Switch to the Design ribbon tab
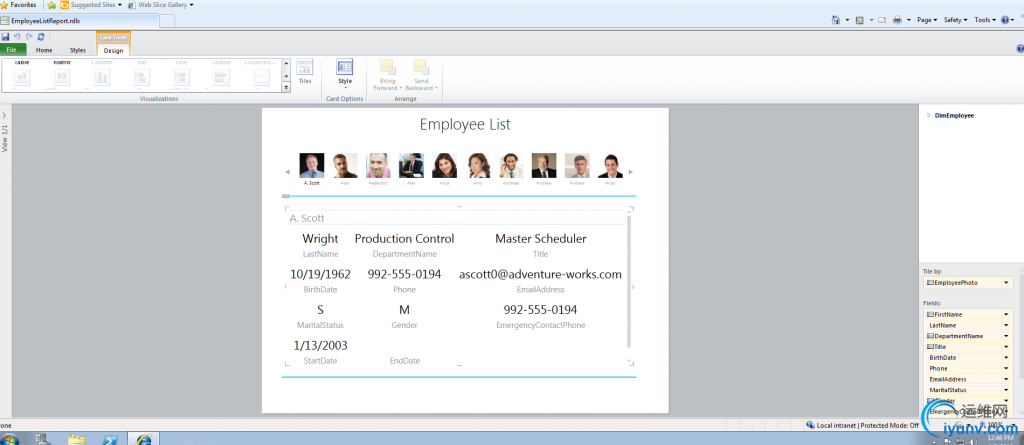The width and height of the screenshot is (1024, 445). [113, 50]
